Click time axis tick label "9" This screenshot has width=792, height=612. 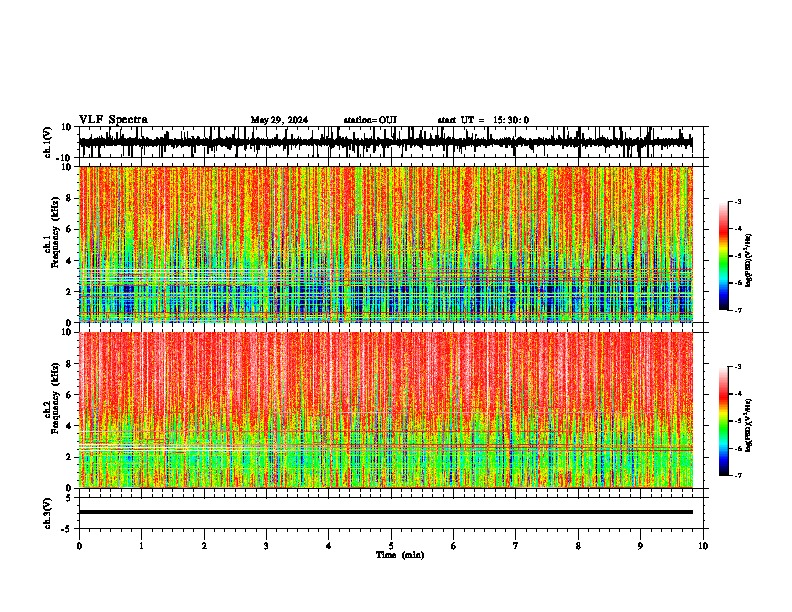coord(640,546)
